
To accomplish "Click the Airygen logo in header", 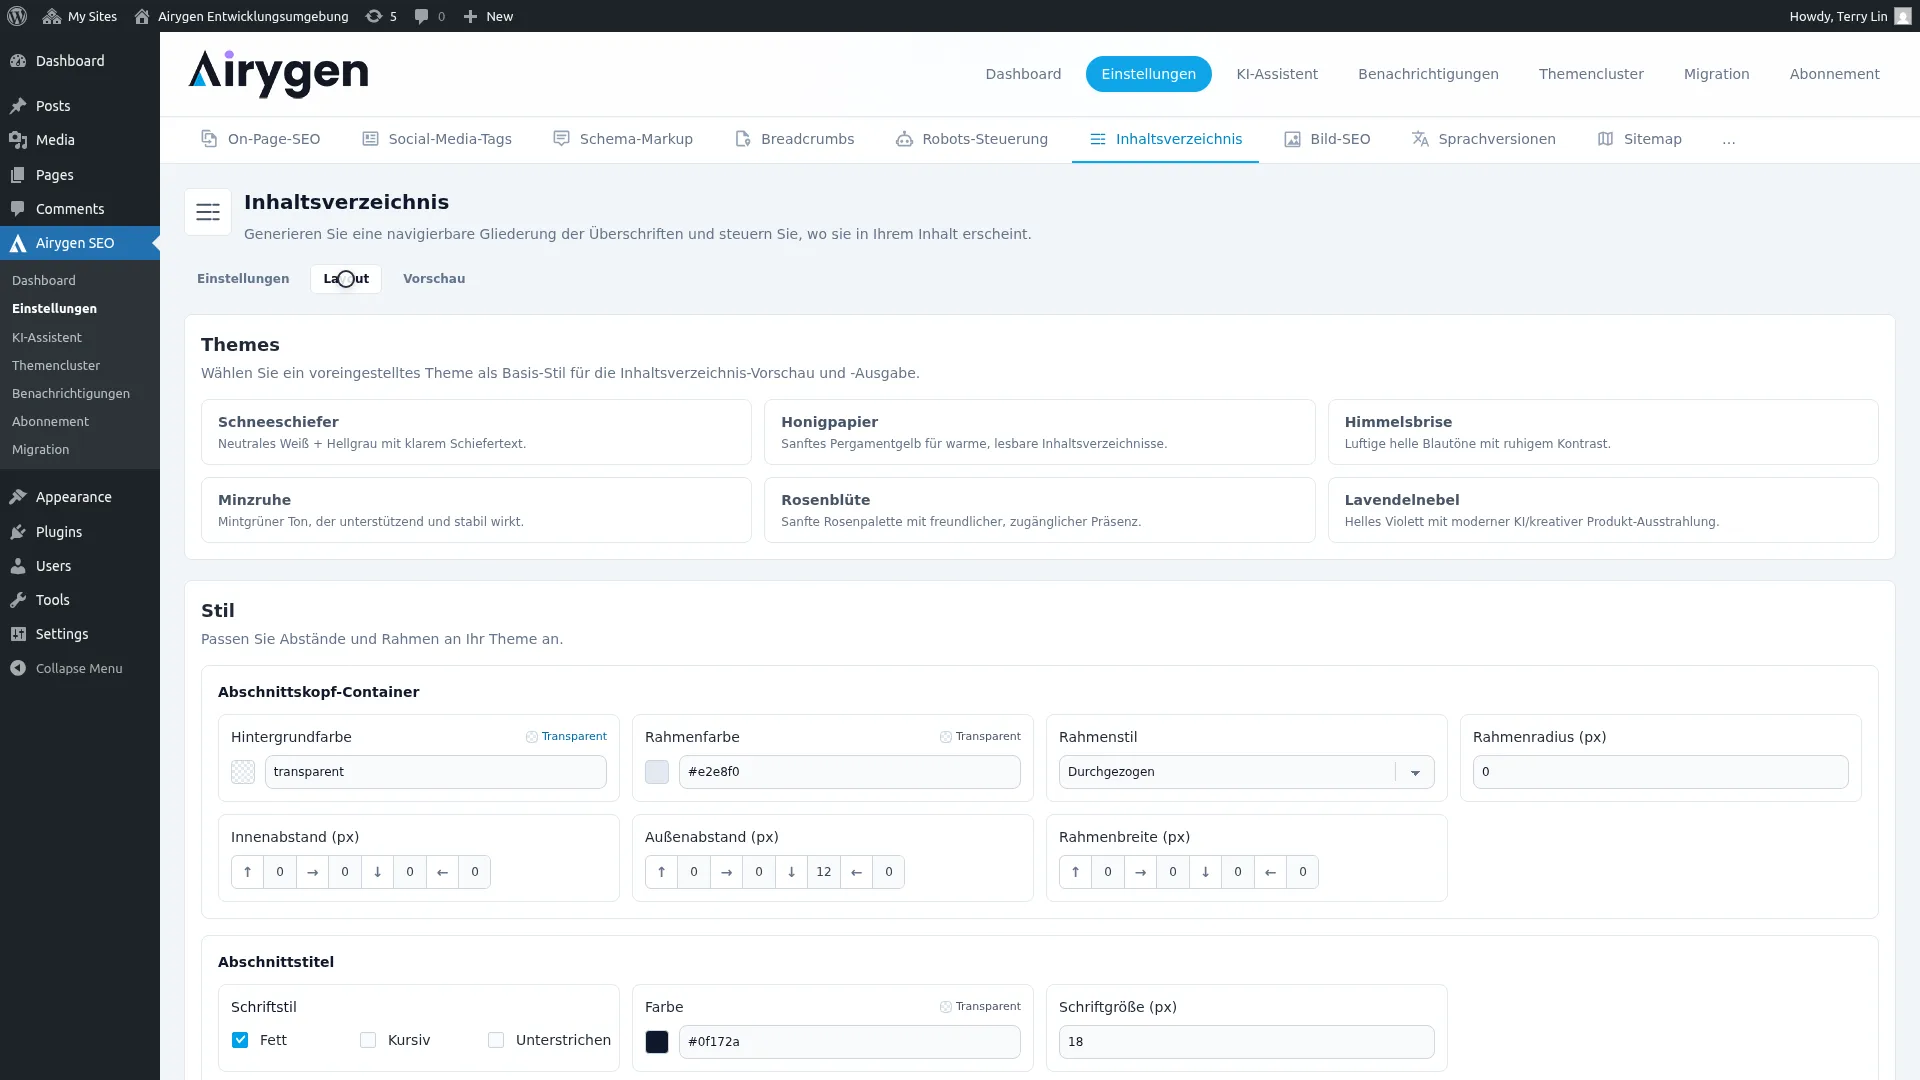I will click(x=278, y=74).
